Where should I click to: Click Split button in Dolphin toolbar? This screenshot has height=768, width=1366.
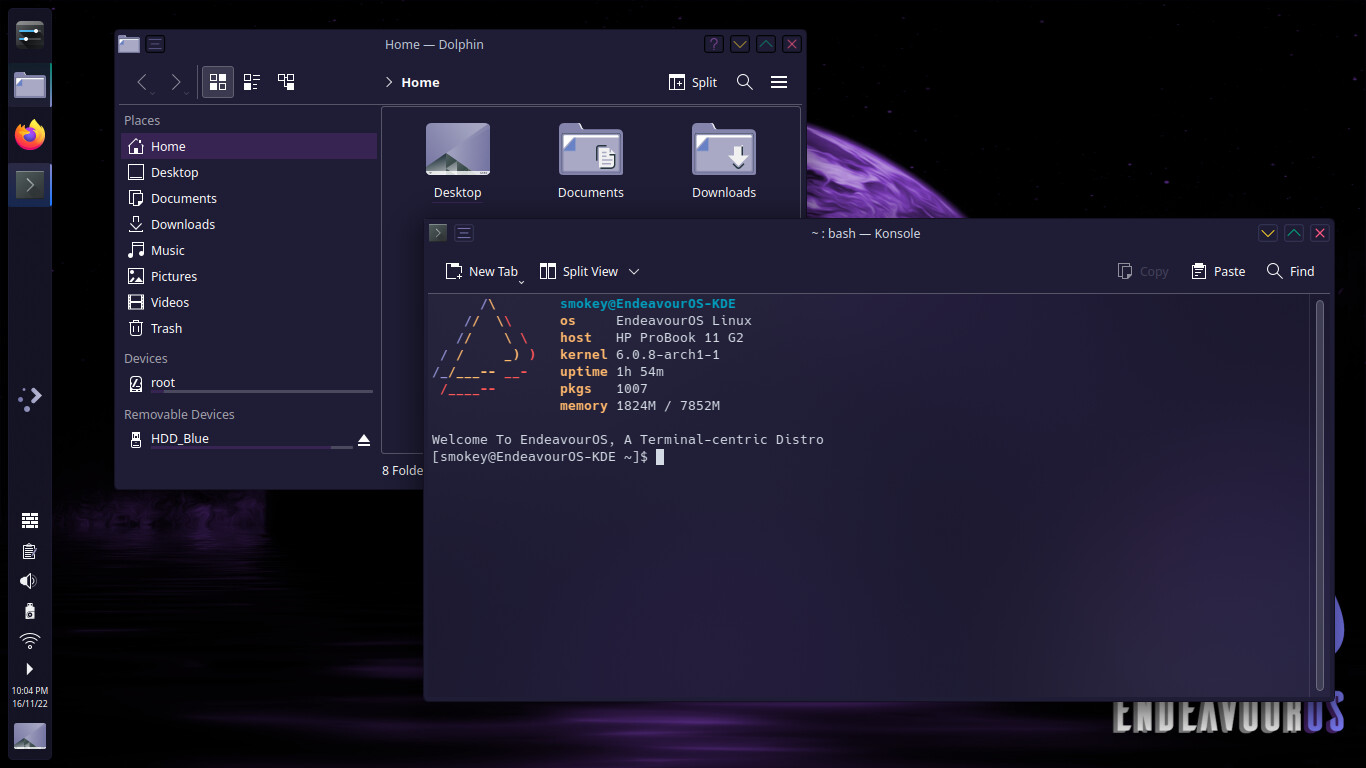(x=693, y=83)
